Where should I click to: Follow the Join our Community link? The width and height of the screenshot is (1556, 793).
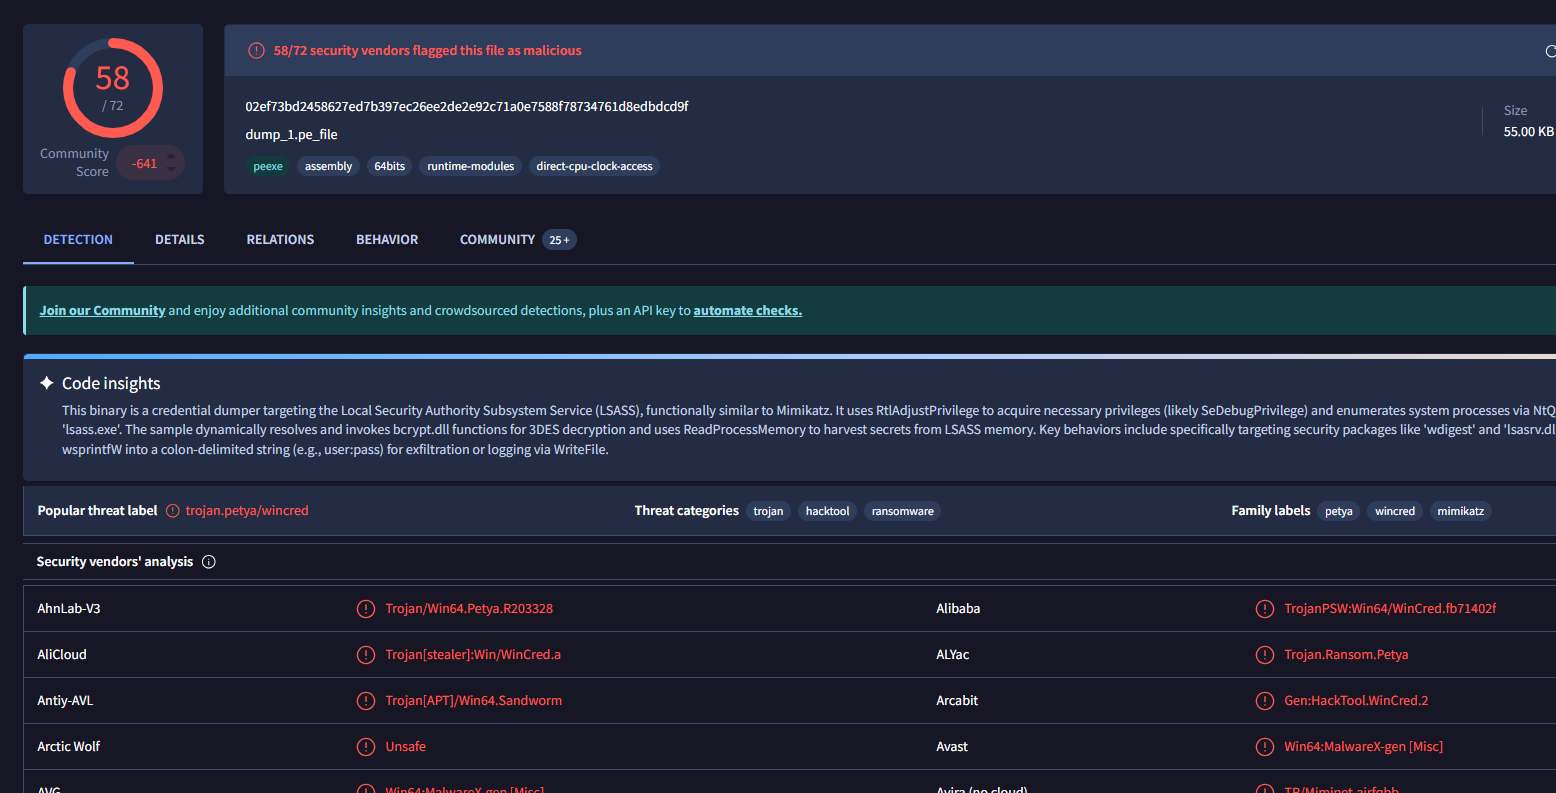102,311
